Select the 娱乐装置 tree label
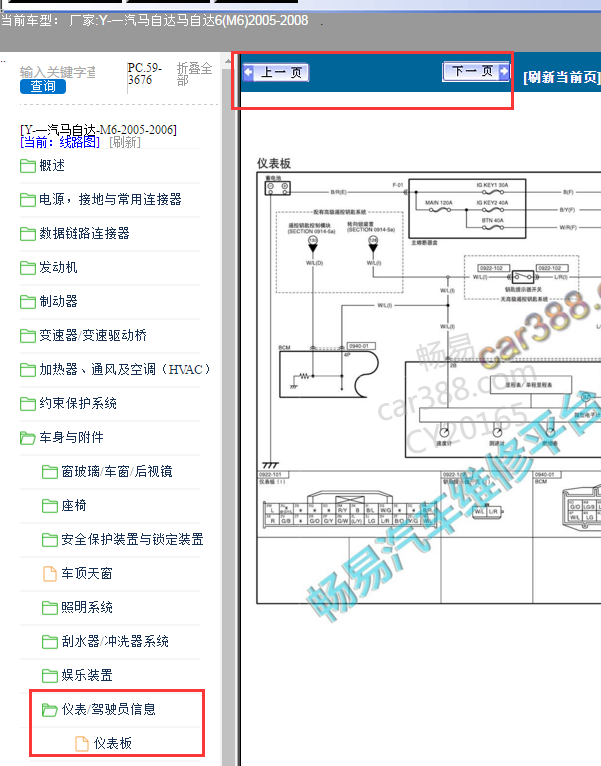This screenshot has width=601, height=766. 87,675
